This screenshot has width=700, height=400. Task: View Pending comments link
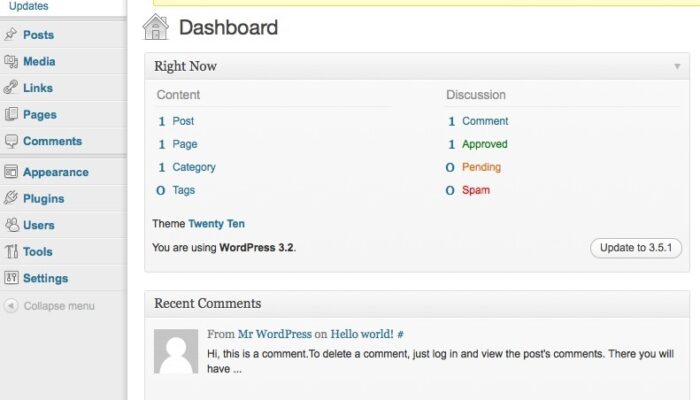point(481,167)
